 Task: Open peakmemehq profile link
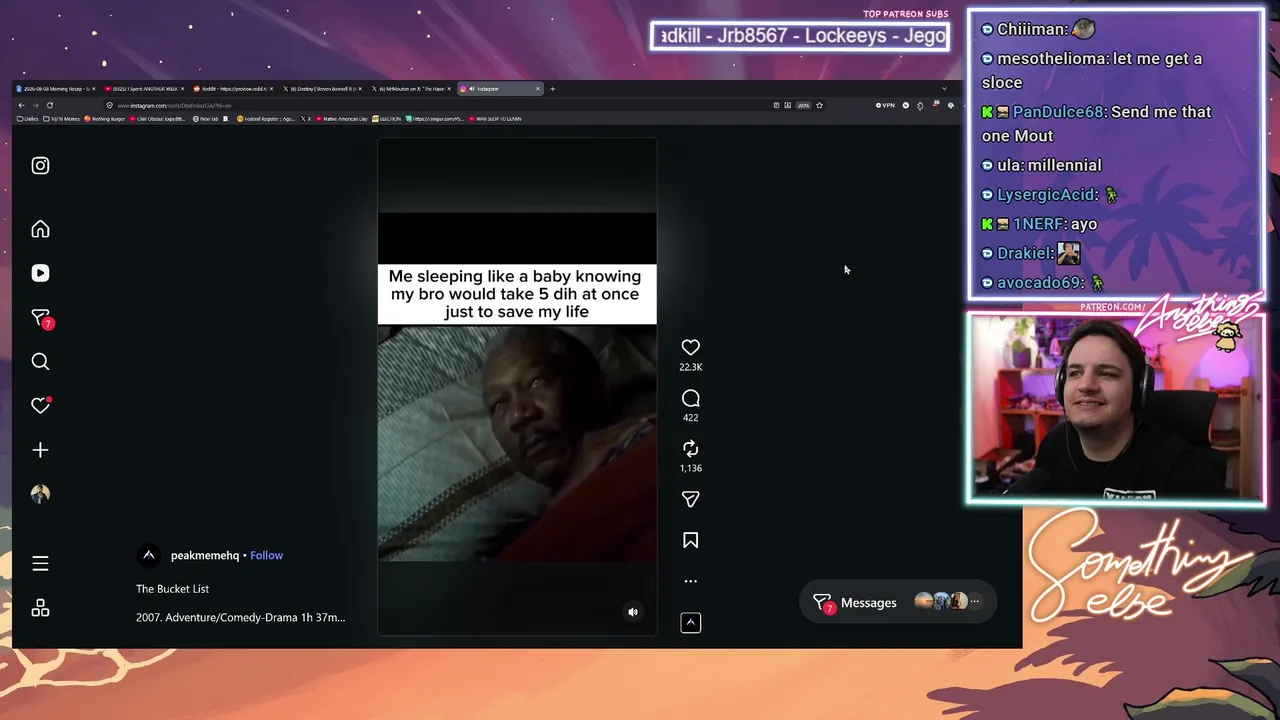coord(205,555)
